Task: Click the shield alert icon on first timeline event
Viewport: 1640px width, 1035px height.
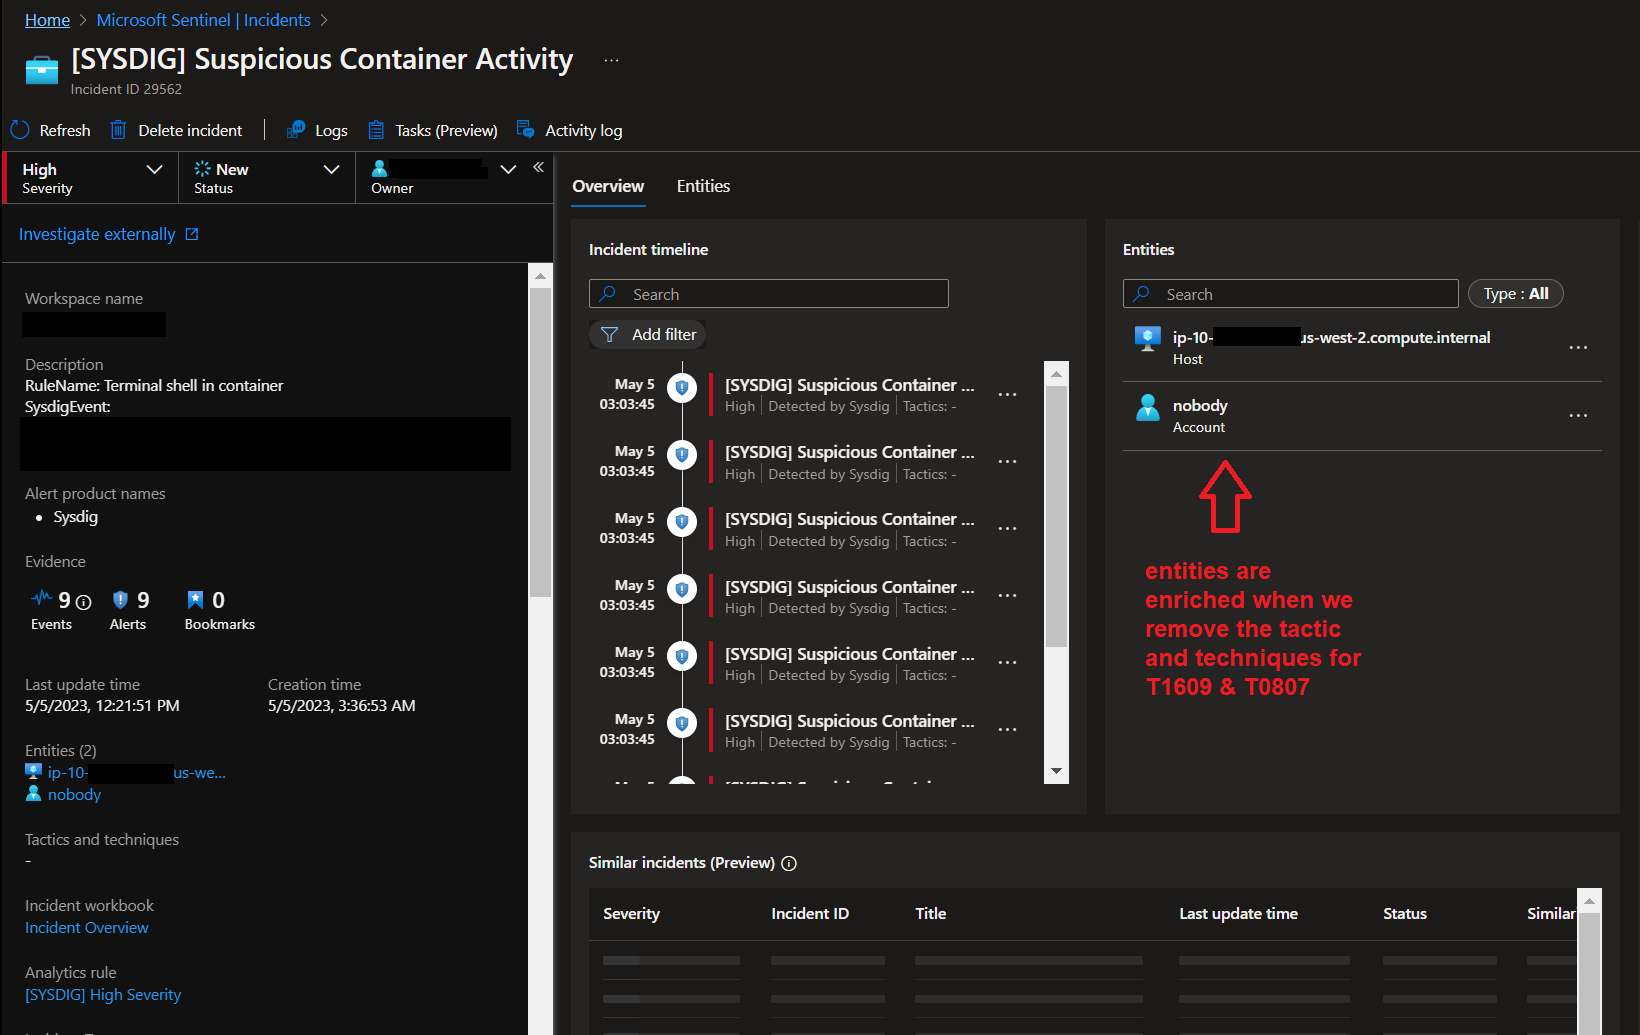Action: click(x=681, y=388)
